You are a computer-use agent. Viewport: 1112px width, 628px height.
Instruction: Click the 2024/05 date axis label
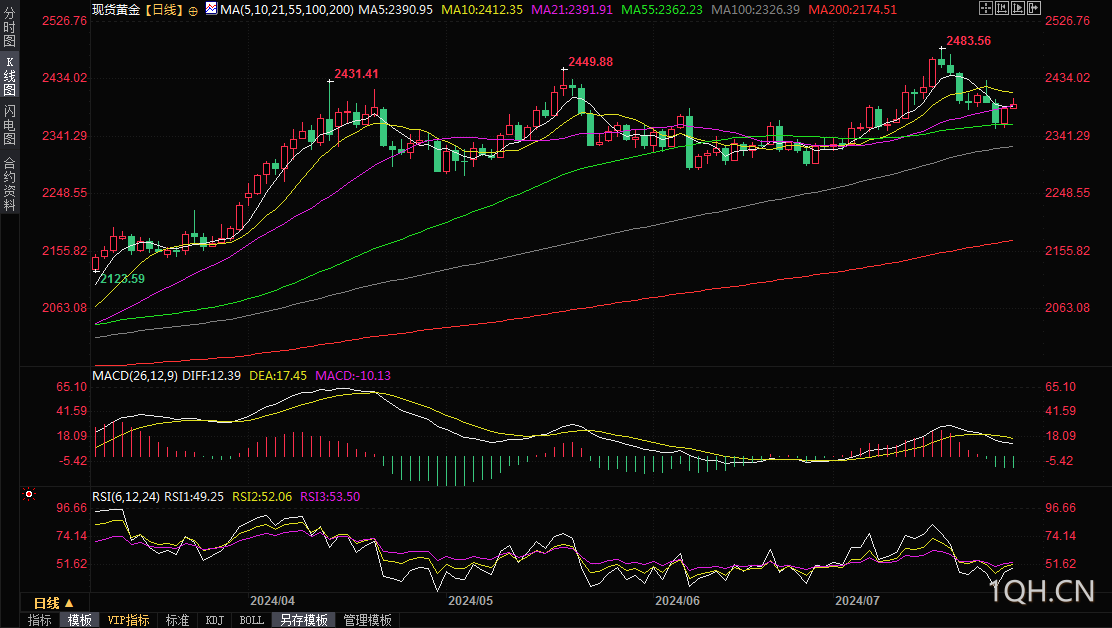tap(471, 601)
